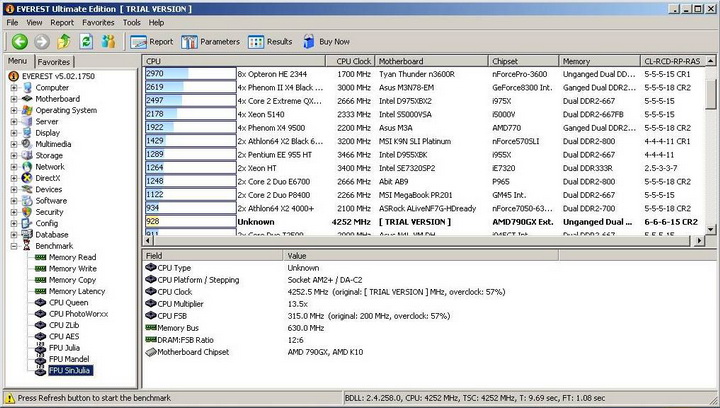Open the FPU Mandel benchmark
The image size is (720, 408).
point(69,359)
